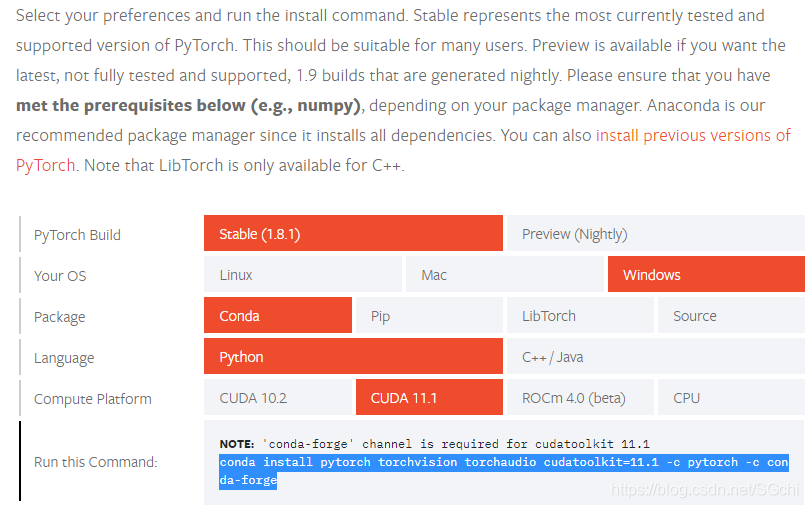Select the Windows OS option

tap(706, 275)
